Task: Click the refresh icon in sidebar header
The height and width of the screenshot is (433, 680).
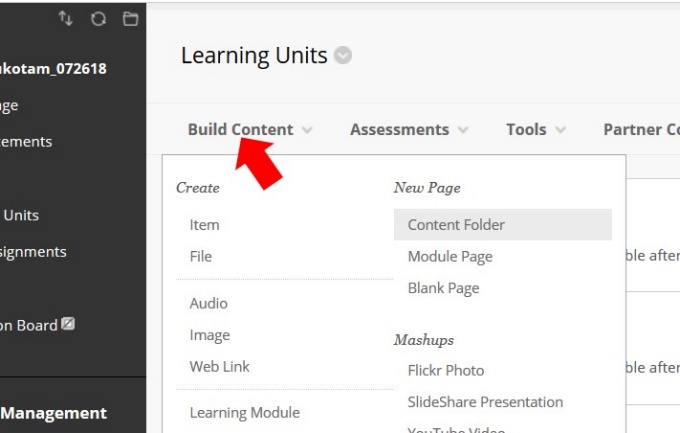Action: coord(98,19)
